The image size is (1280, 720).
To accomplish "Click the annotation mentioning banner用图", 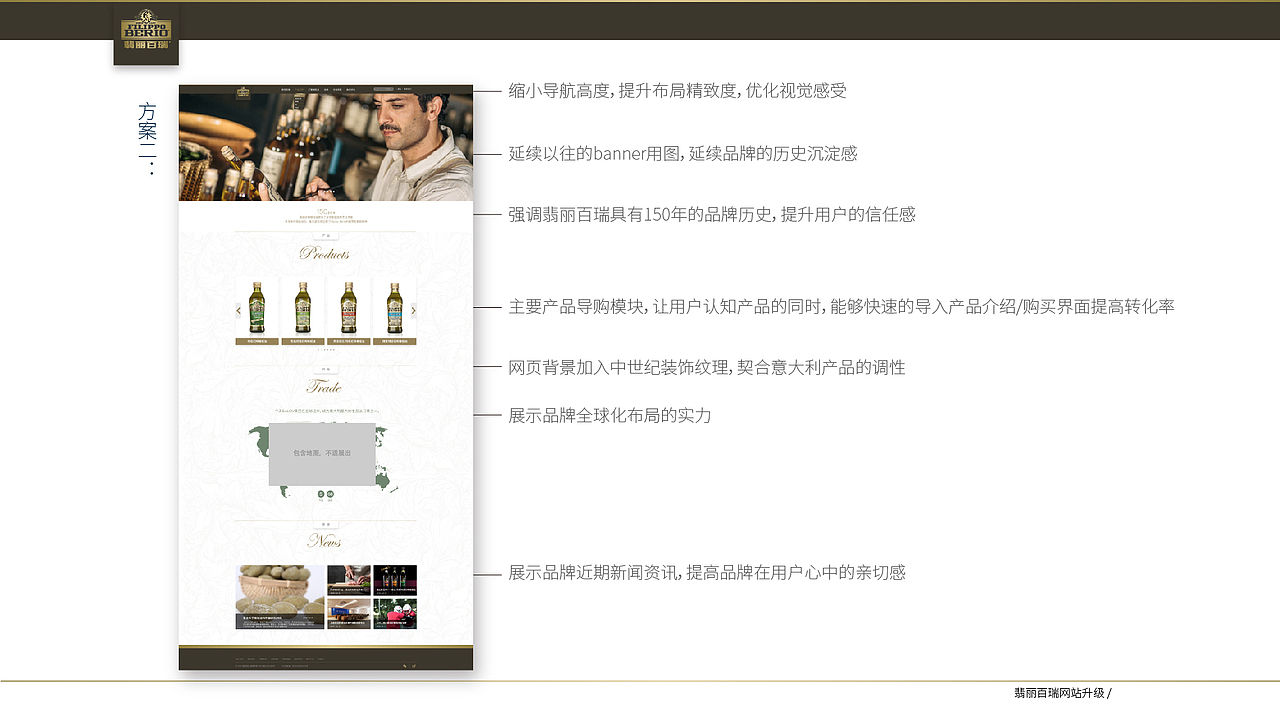I will (683, 154).
